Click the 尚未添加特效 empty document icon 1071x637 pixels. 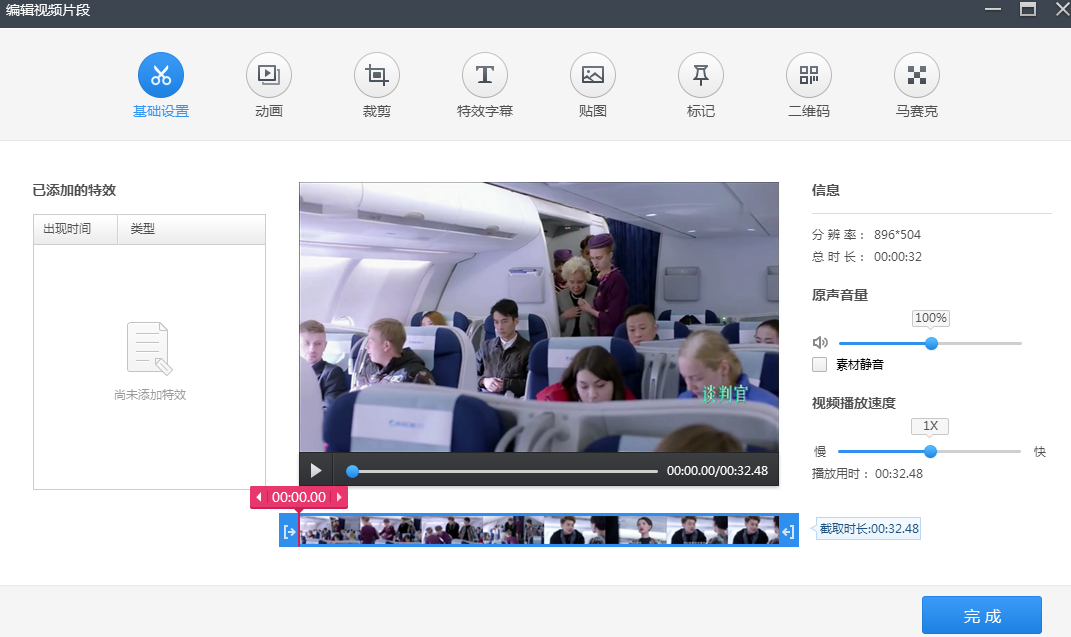(x=150, y=348)
